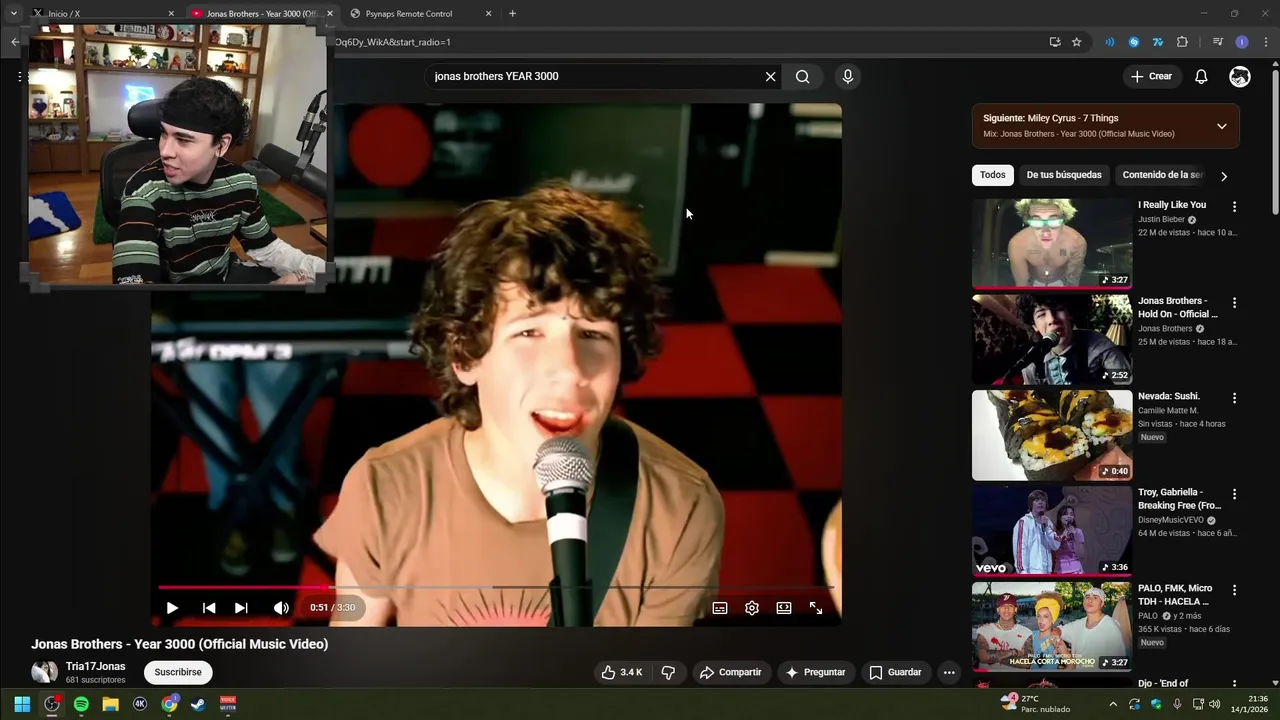This screenshot has width=1280, height=720.
Task: Open the Chrome profile avatar
Action: [1242, 42]
